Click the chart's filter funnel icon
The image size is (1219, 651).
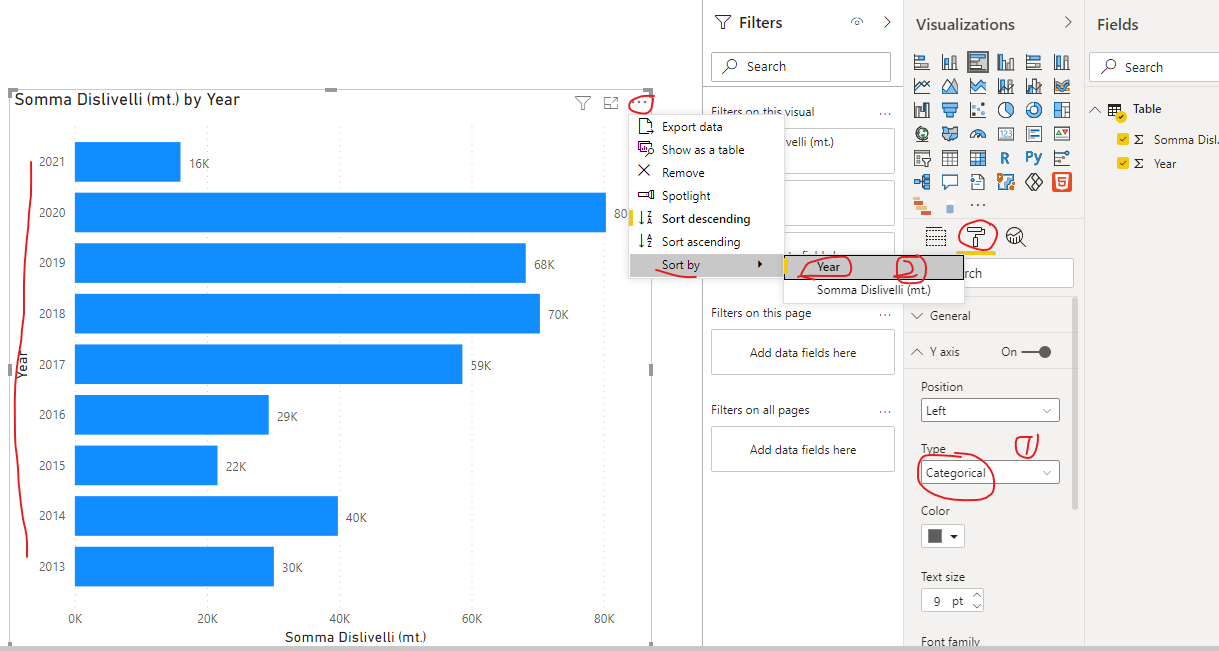point(583,102)
